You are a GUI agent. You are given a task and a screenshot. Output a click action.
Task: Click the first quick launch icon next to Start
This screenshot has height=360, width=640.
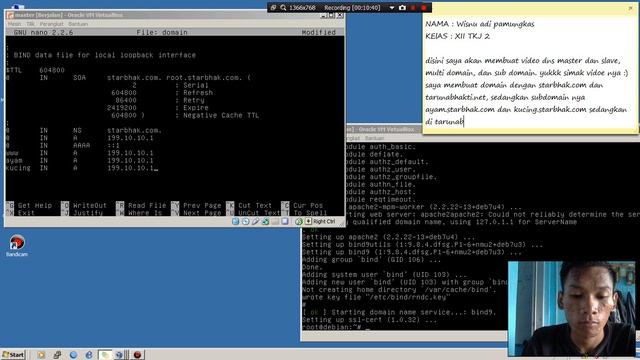[41, 355]
